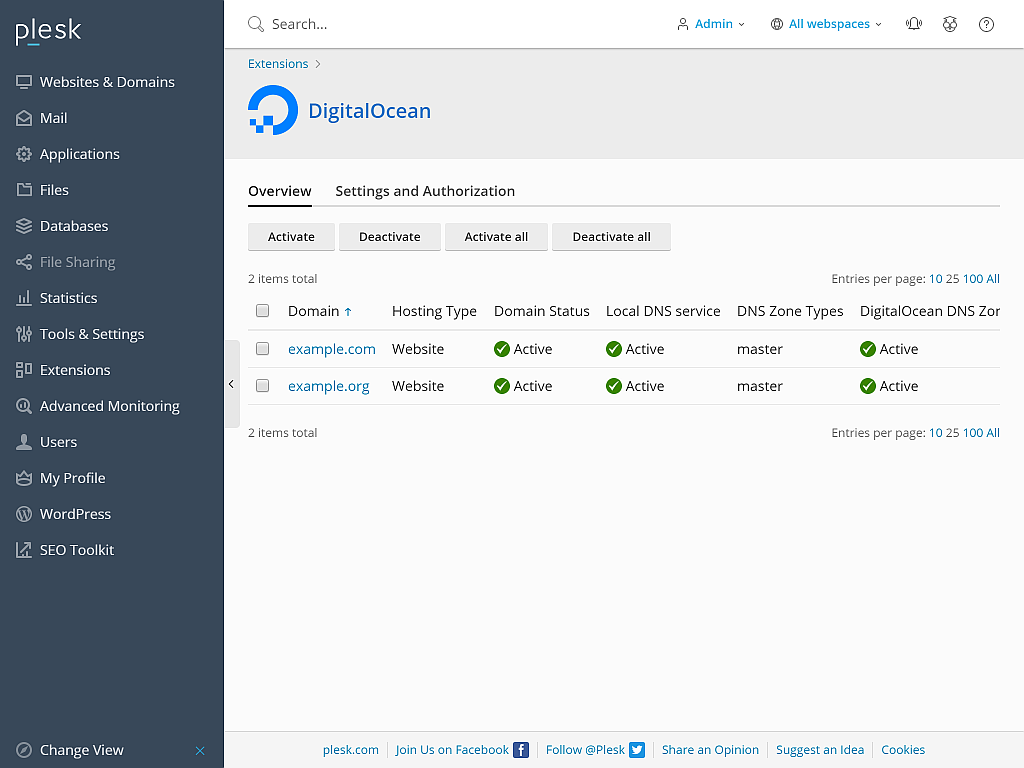Select the Databases sidebar icon
1024x768 pixels.
[x=24, y=226]
